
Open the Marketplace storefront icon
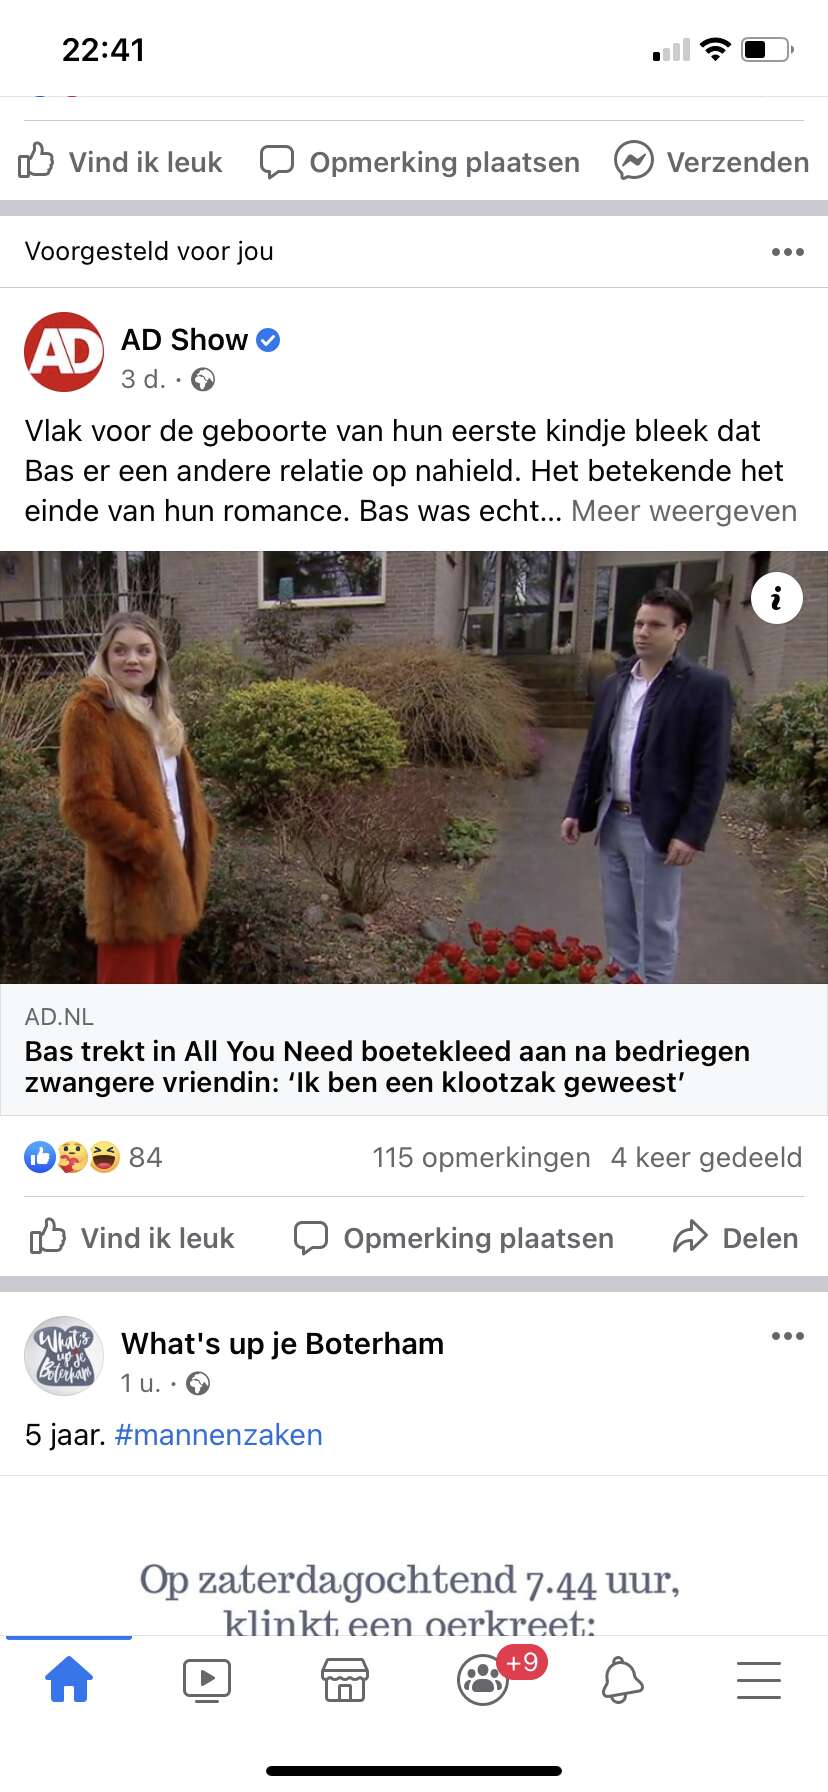click(x=345, y=1680)
